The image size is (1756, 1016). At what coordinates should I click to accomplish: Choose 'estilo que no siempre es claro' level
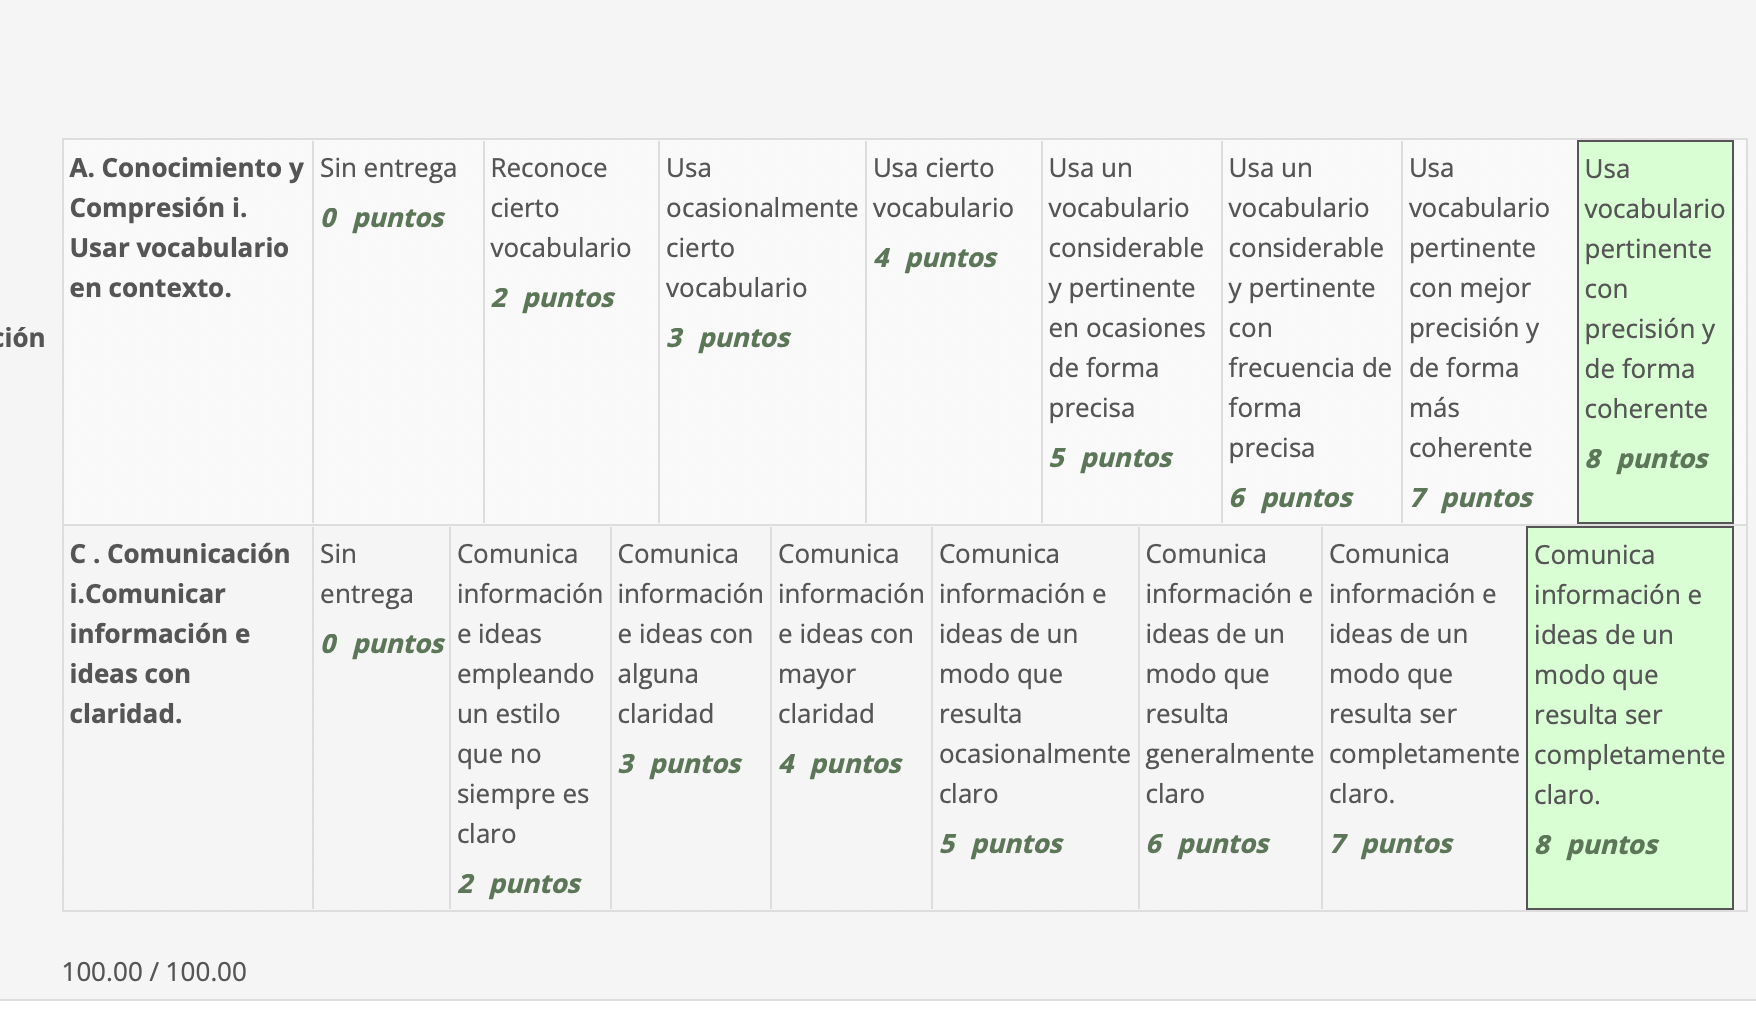[x=529, y=716]
